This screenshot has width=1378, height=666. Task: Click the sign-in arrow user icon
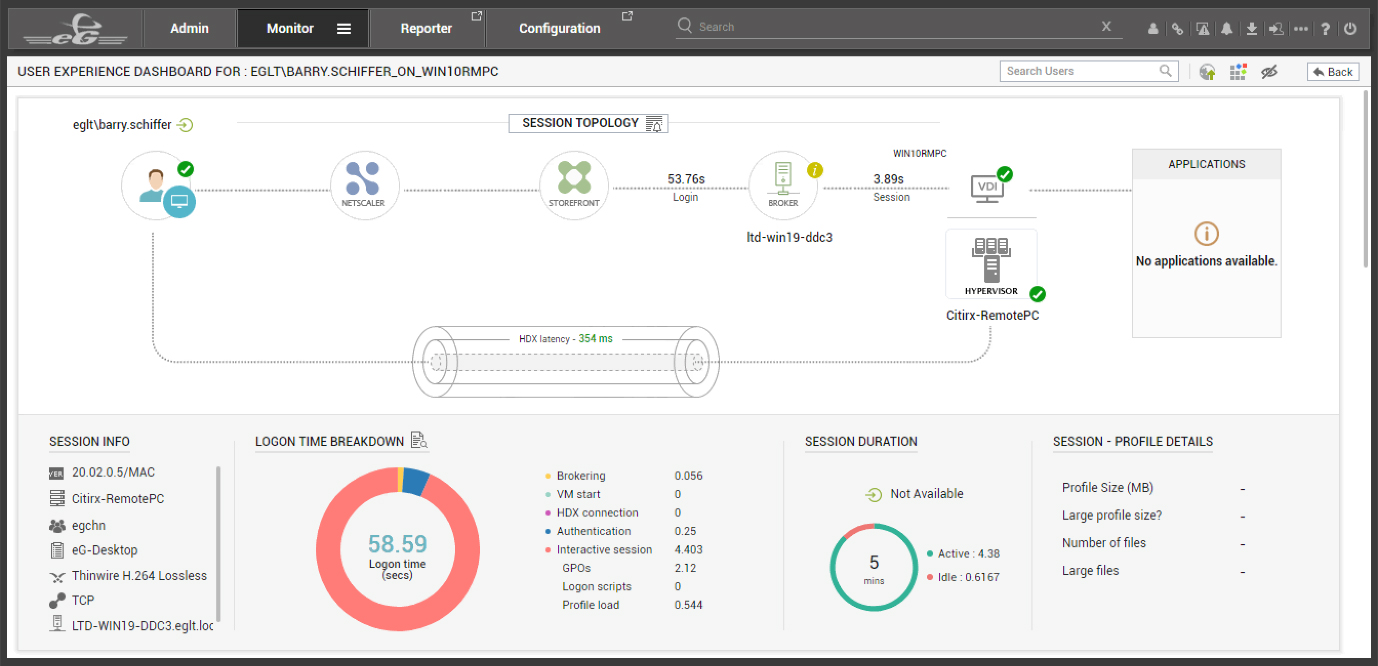tap(1276, 29)
